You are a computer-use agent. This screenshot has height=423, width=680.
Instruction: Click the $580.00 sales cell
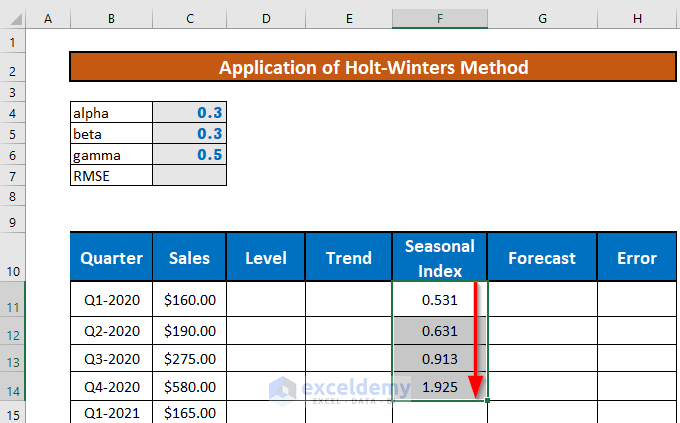(x=189, y=385)
